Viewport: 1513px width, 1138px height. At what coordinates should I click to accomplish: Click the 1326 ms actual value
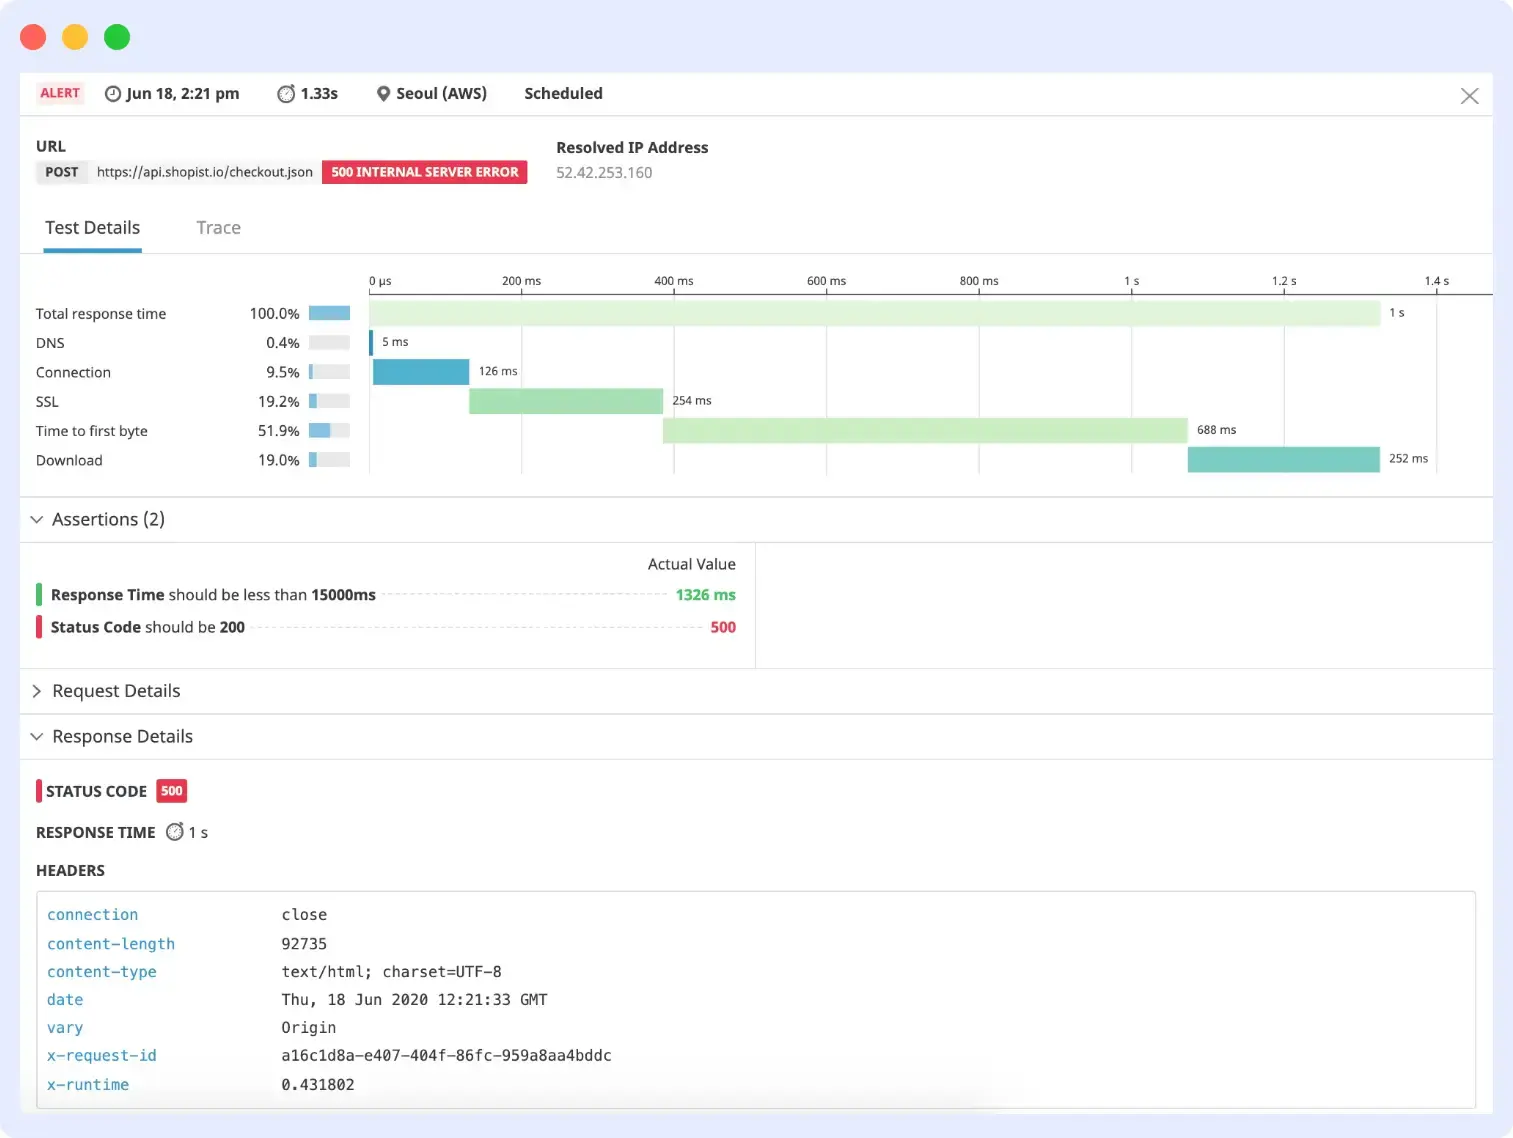point(706,595)
